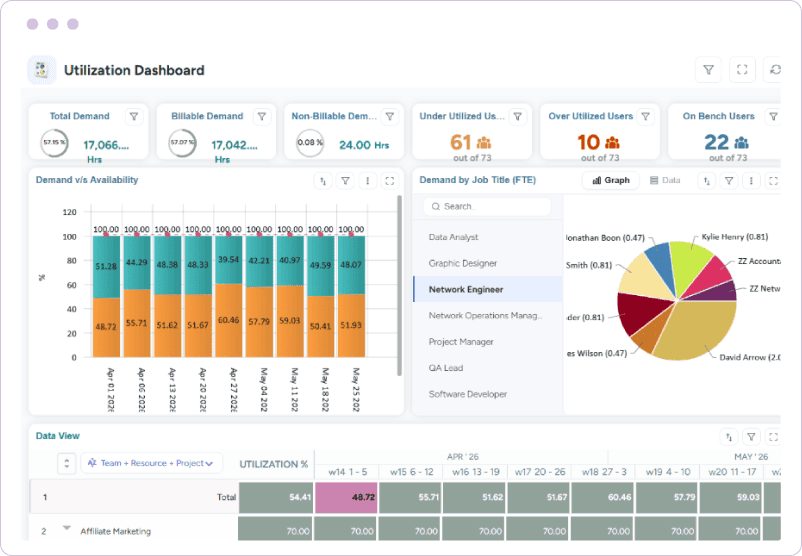
Task: Select Network Engineer job title
Action: (487, 290)
